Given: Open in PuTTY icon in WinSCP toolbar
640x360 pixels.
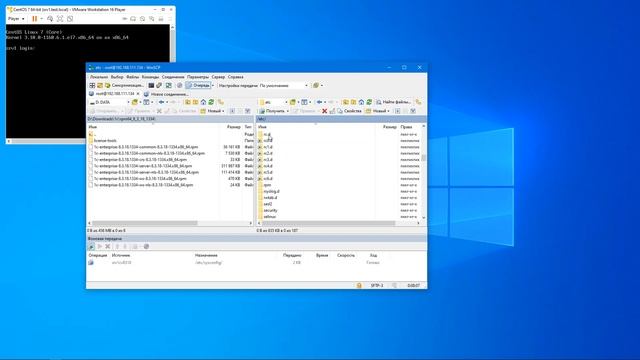Looking at the screenshot, I should 159,85.
